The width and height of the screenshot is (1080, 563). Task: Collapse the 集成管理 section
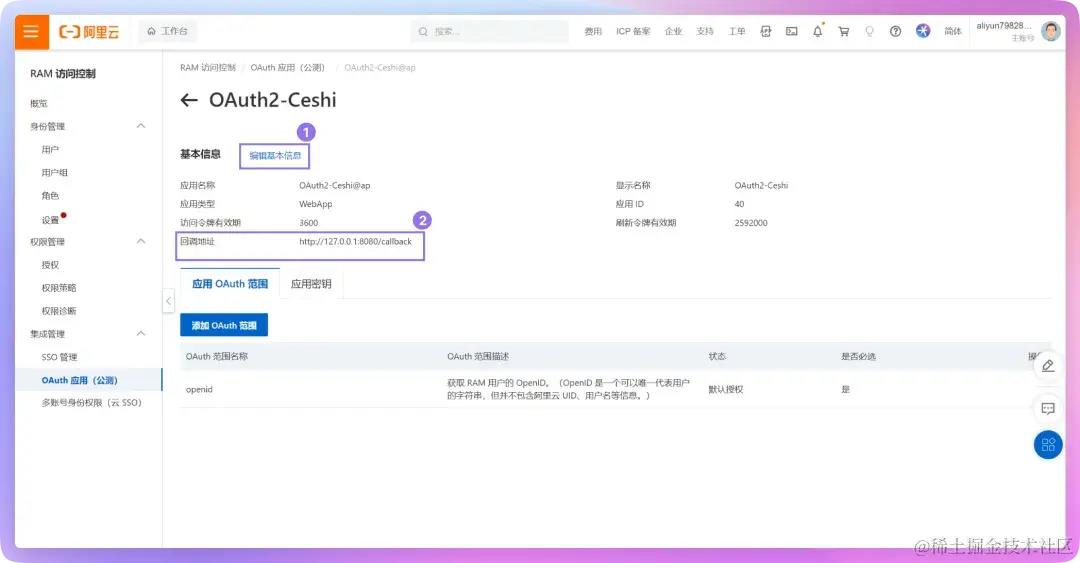[x=141, y=334]
